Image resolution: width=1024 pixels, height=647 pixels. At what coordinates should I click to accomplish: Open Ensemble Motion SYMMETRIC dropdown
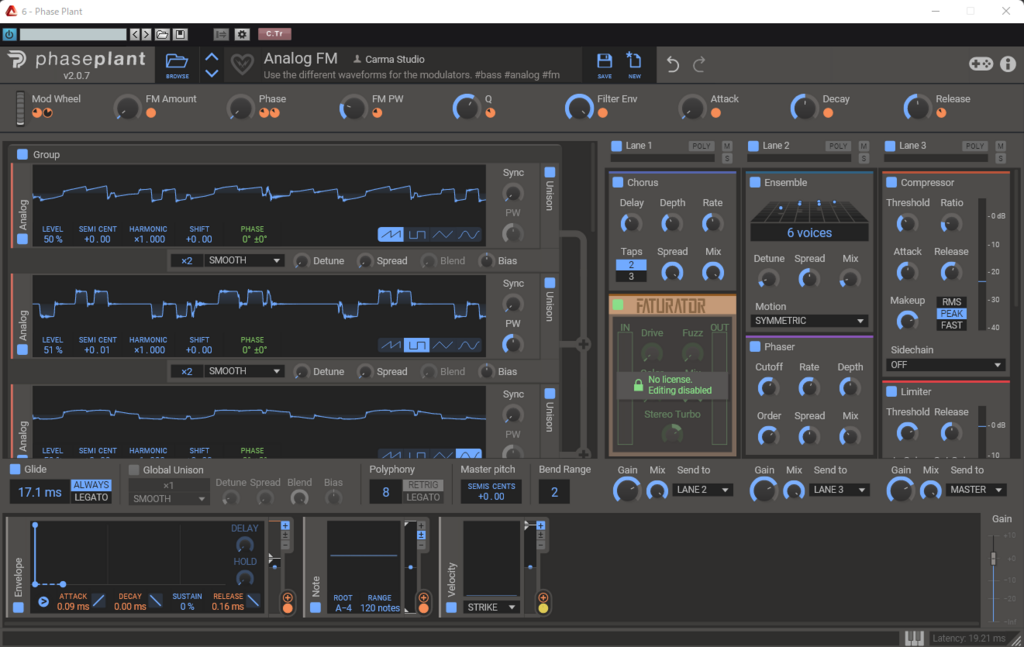click(808, 321)
